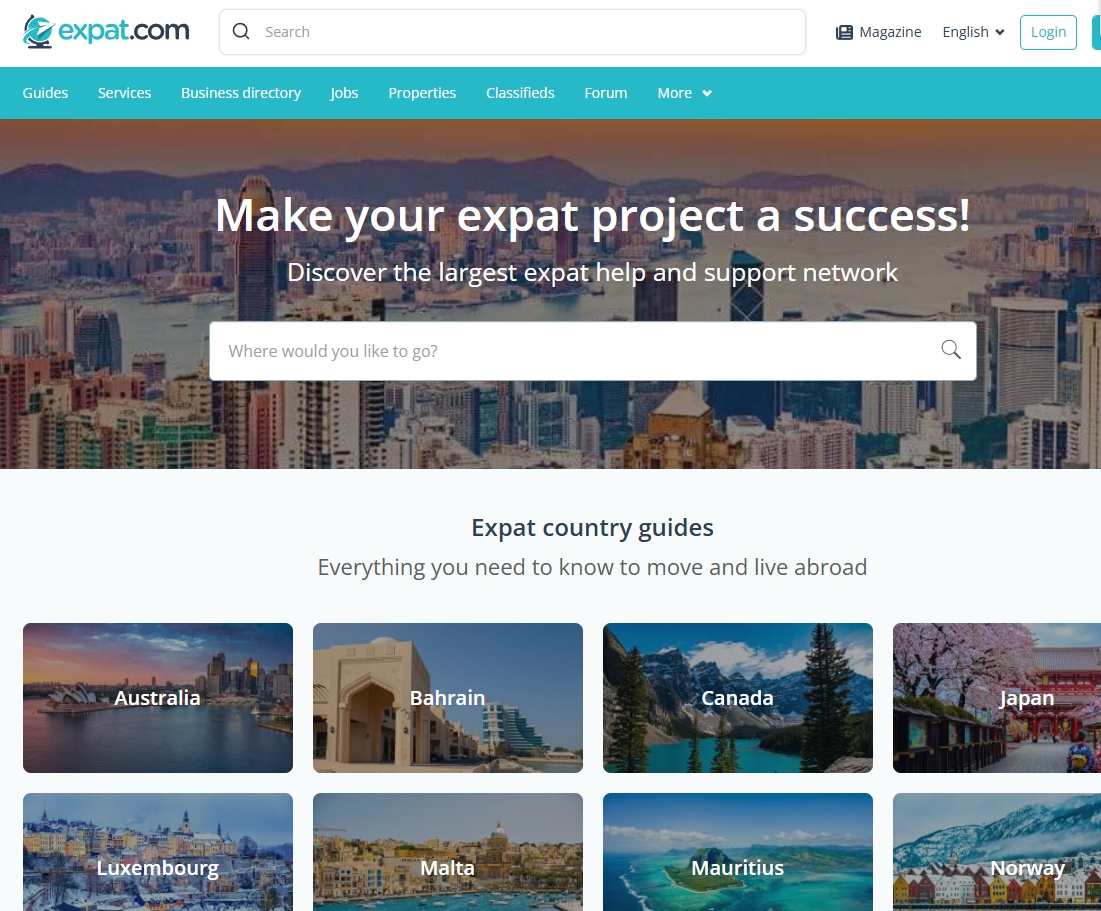Open the Jobs section

[344, 93]
